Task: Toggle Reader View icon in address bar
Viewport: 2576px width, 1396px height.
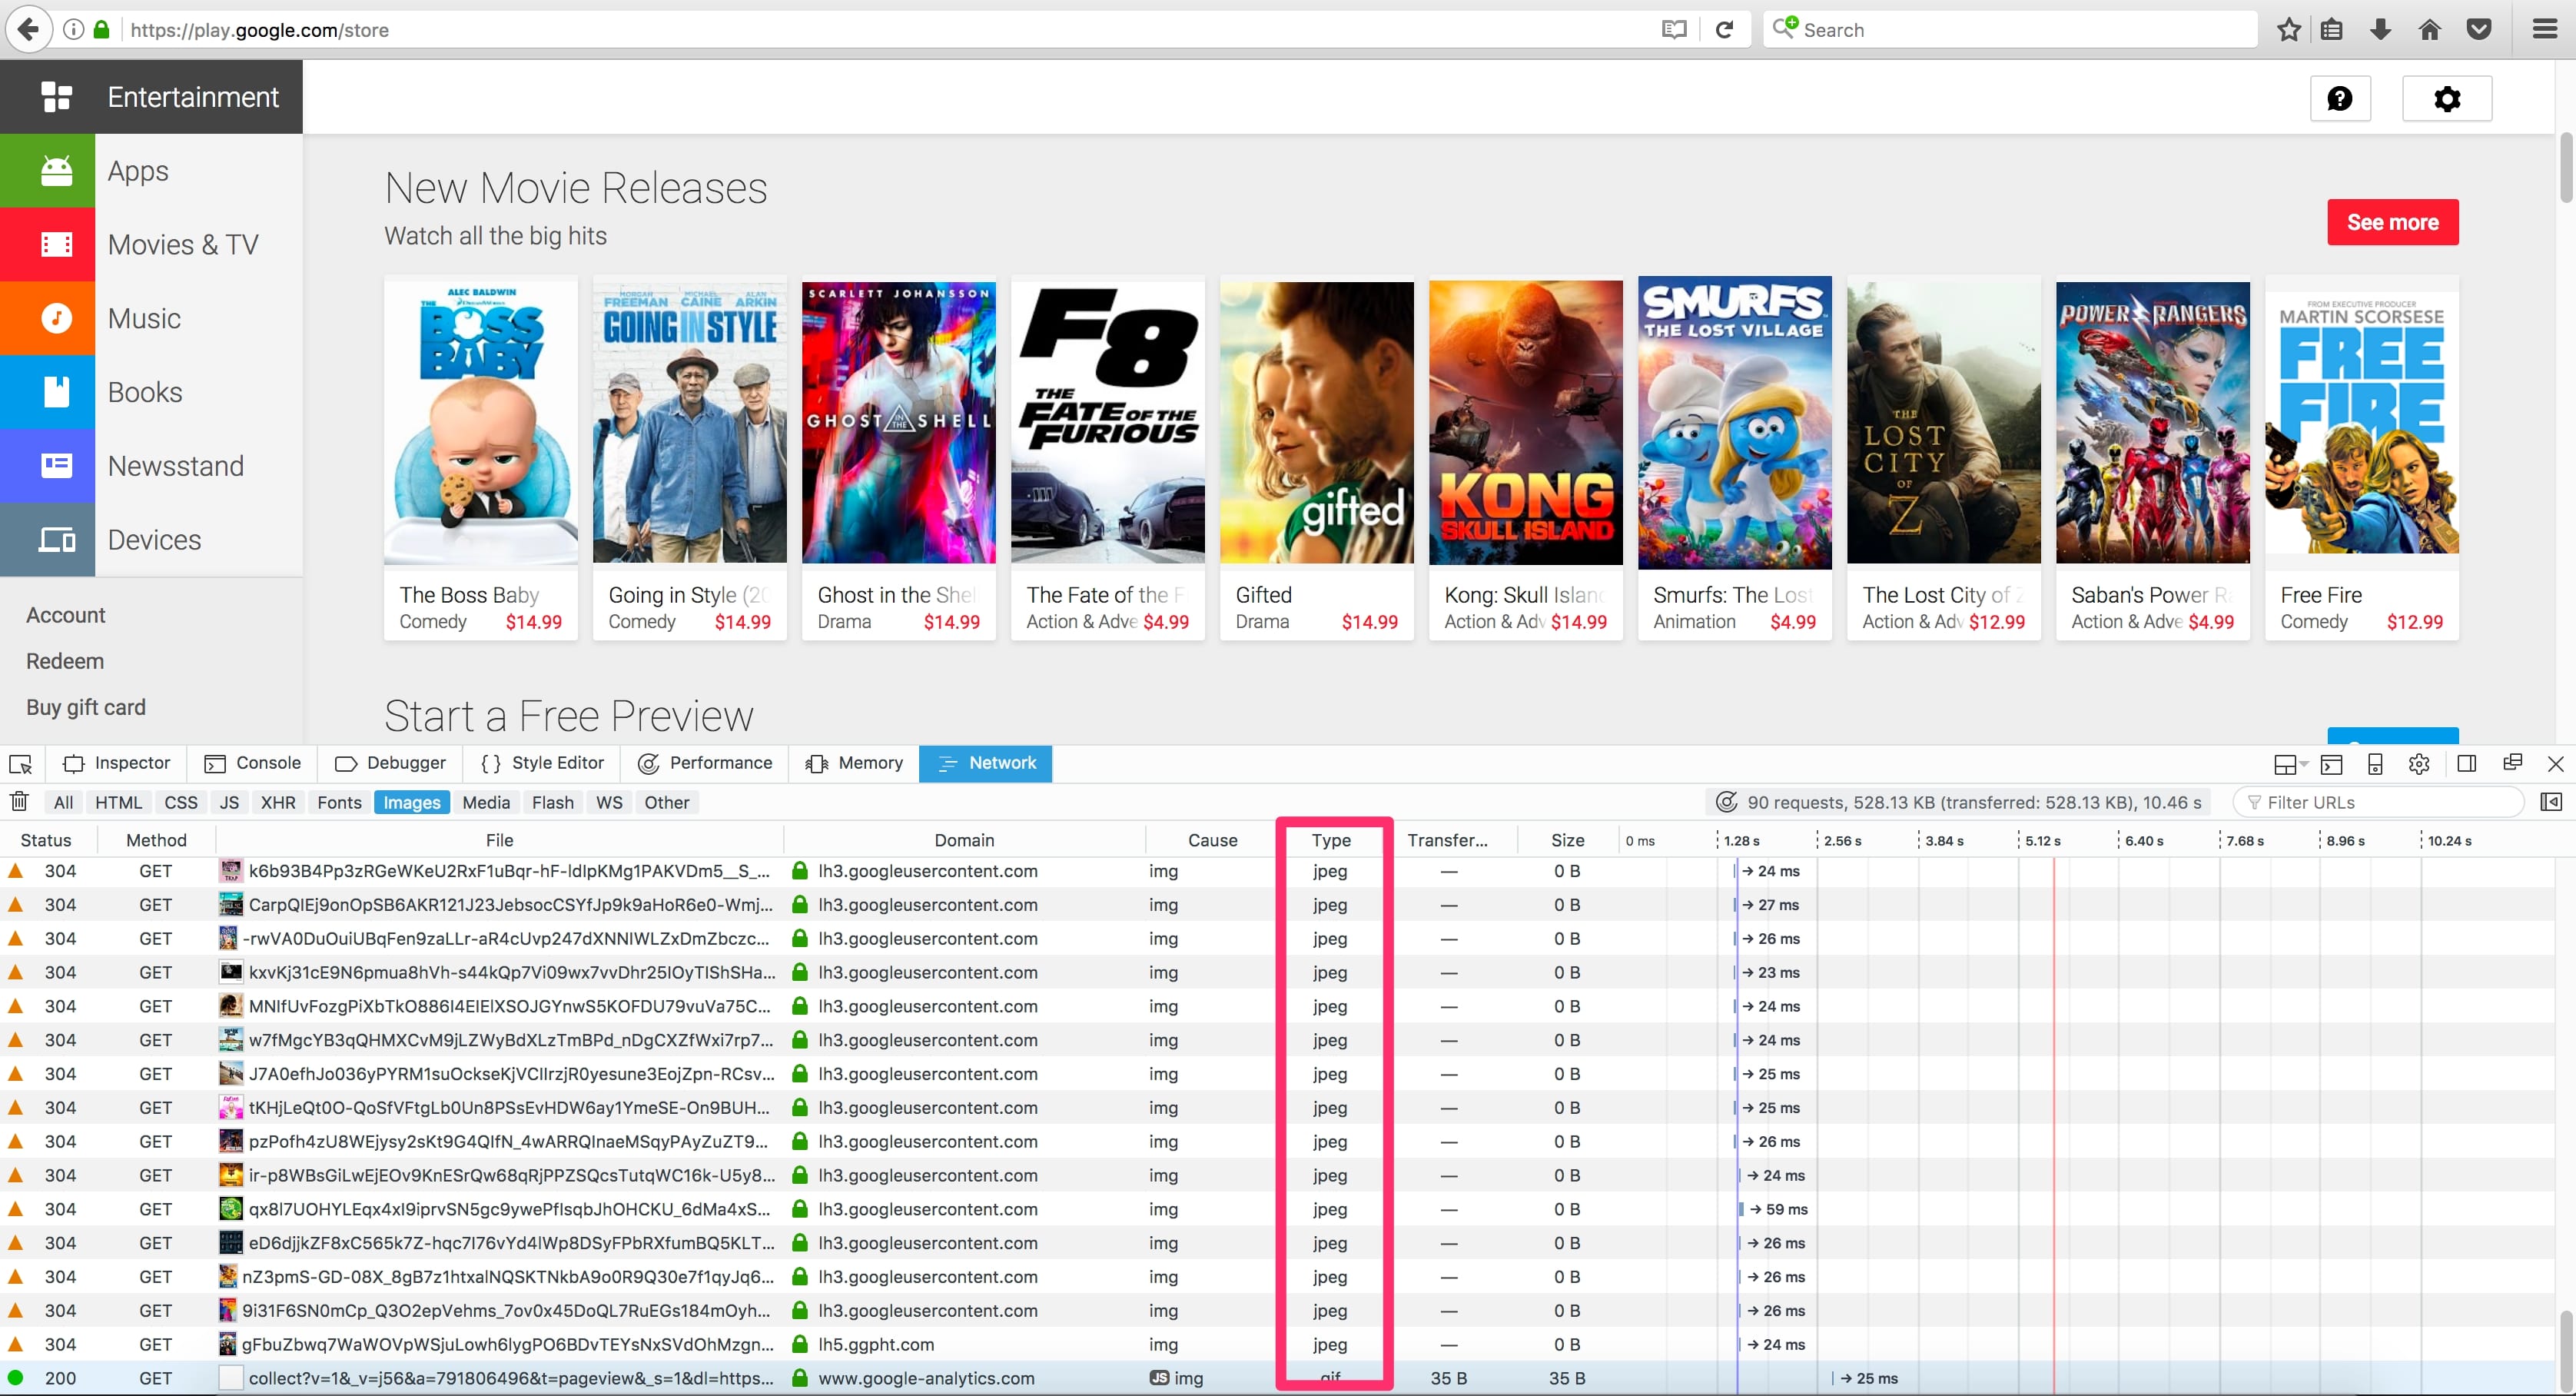Action: [x=1674, y=30]
